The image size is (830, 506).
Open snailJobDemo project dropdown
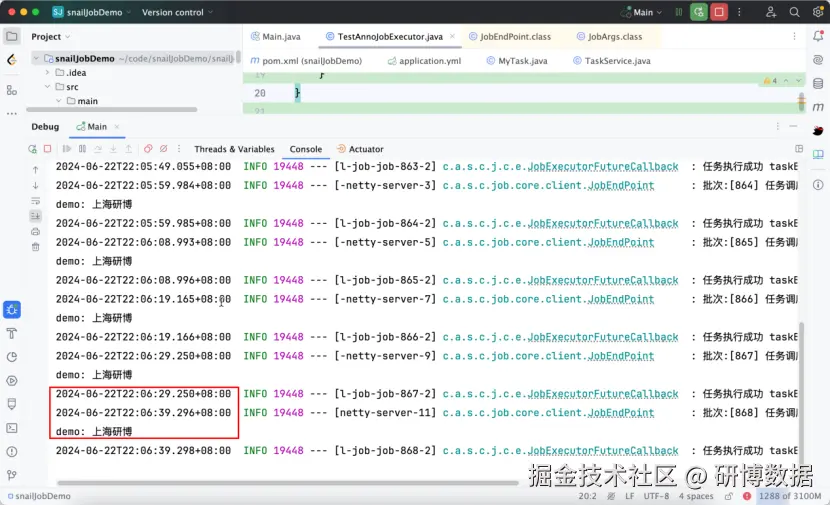pos(92,12)
